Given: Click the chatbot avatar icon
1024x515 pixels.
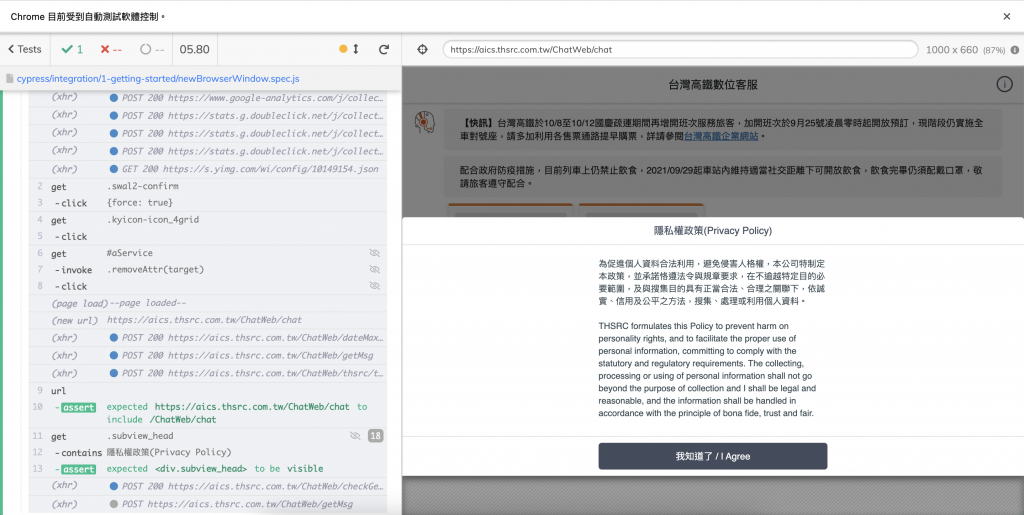Looking at the screenshot, I should pyautogui.click(x=425, y=122).
